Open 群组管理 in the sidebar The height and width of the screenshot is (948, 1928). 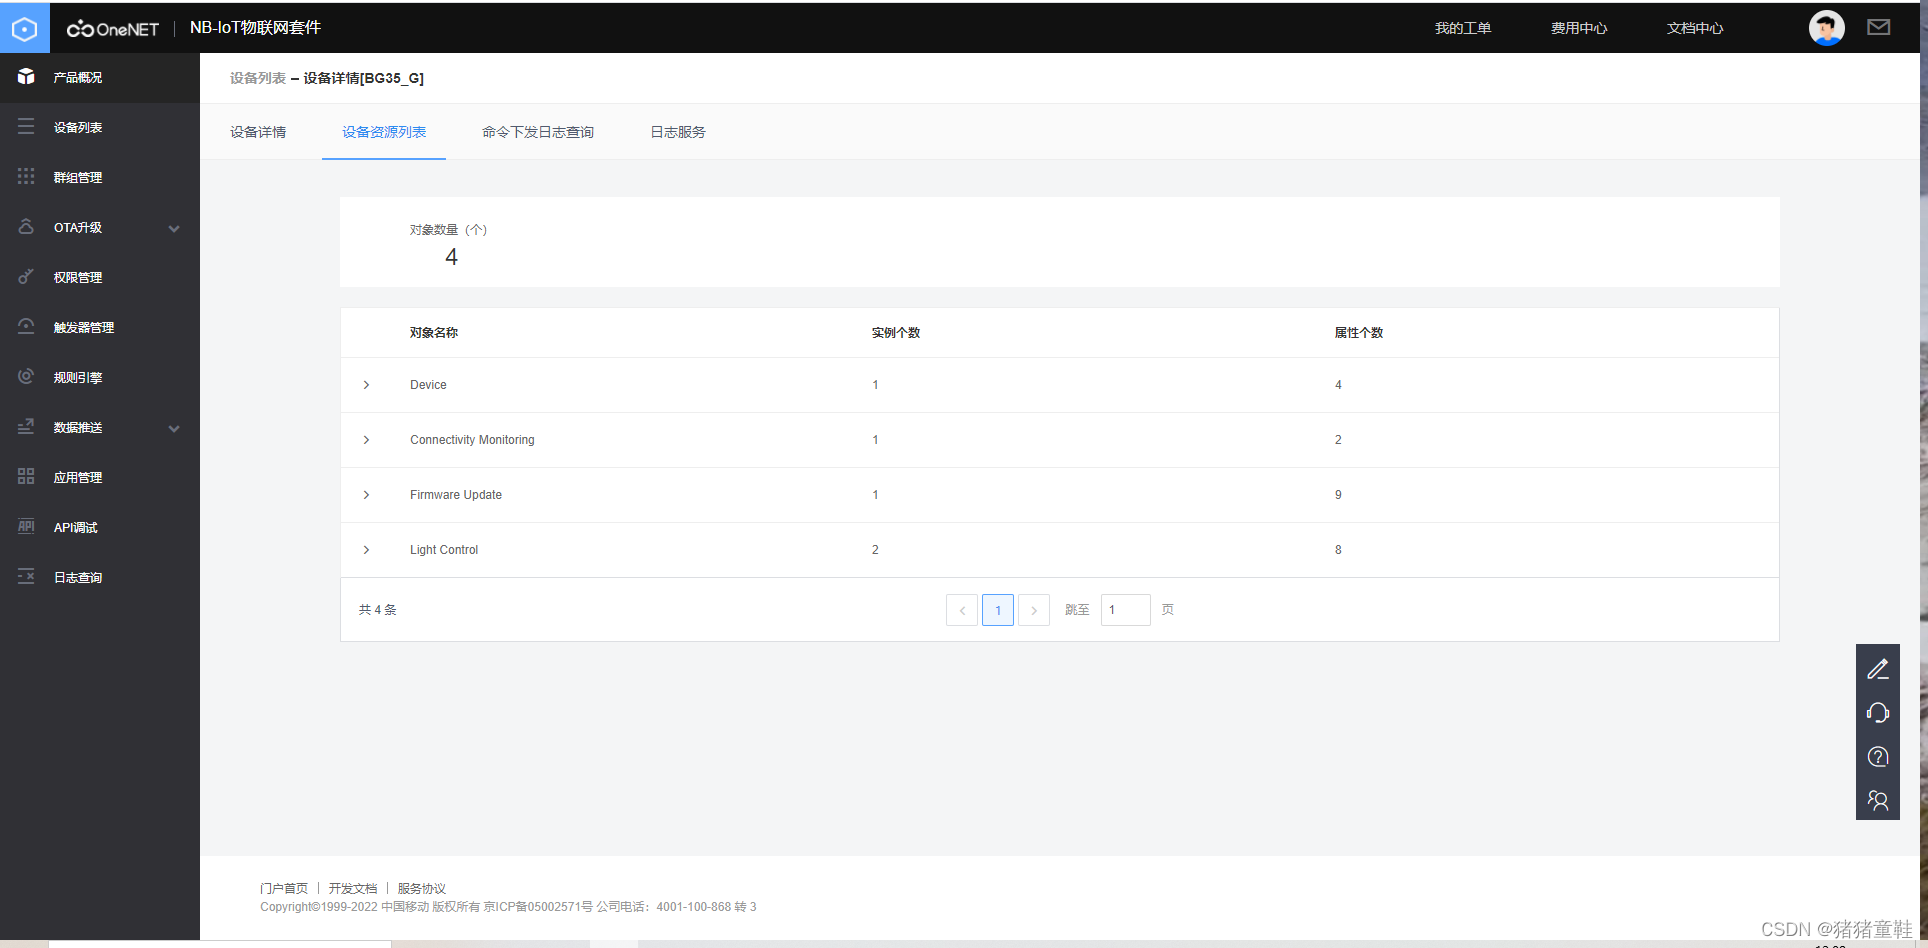pyautogui.click(x=78, y=177)
